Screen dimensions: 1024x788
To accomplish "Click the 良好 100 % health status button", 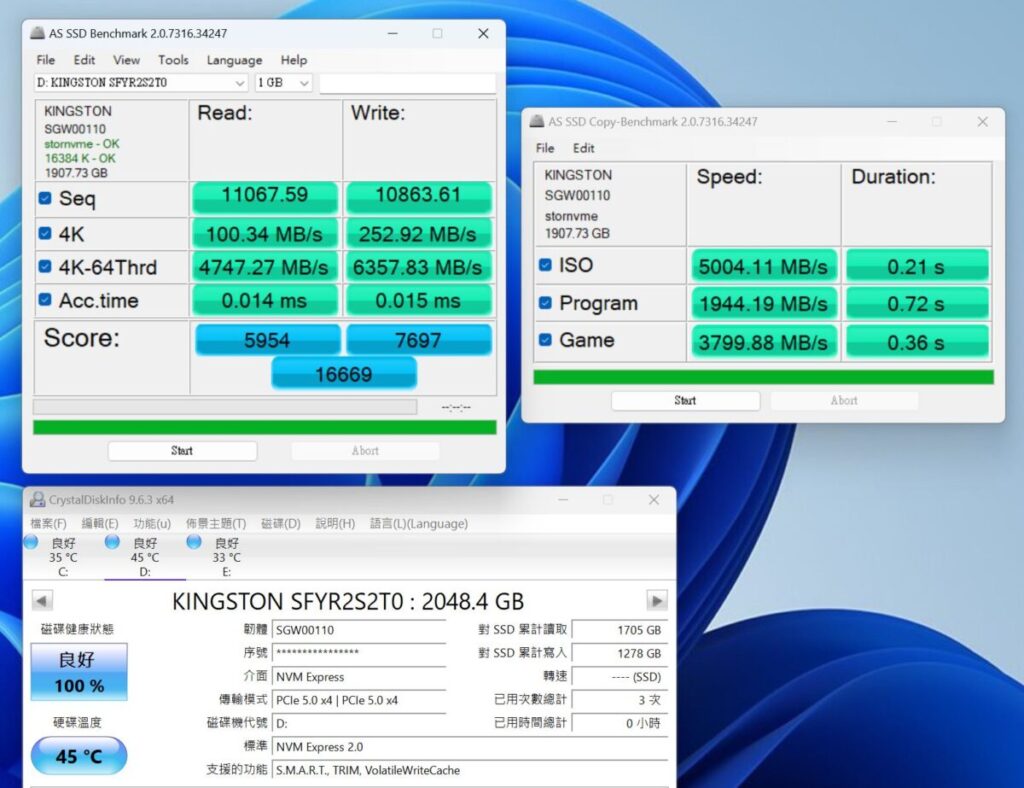I will [79, 672].
